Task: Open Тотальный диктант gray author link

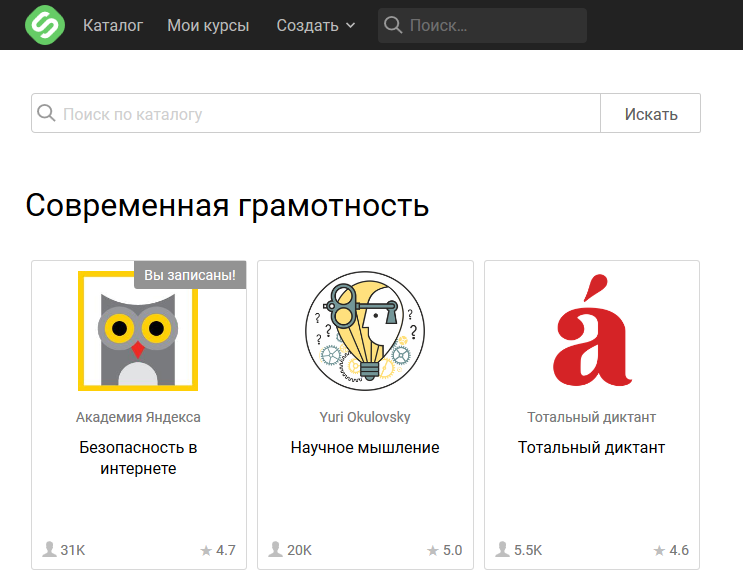Action: (x=591, y=417)
